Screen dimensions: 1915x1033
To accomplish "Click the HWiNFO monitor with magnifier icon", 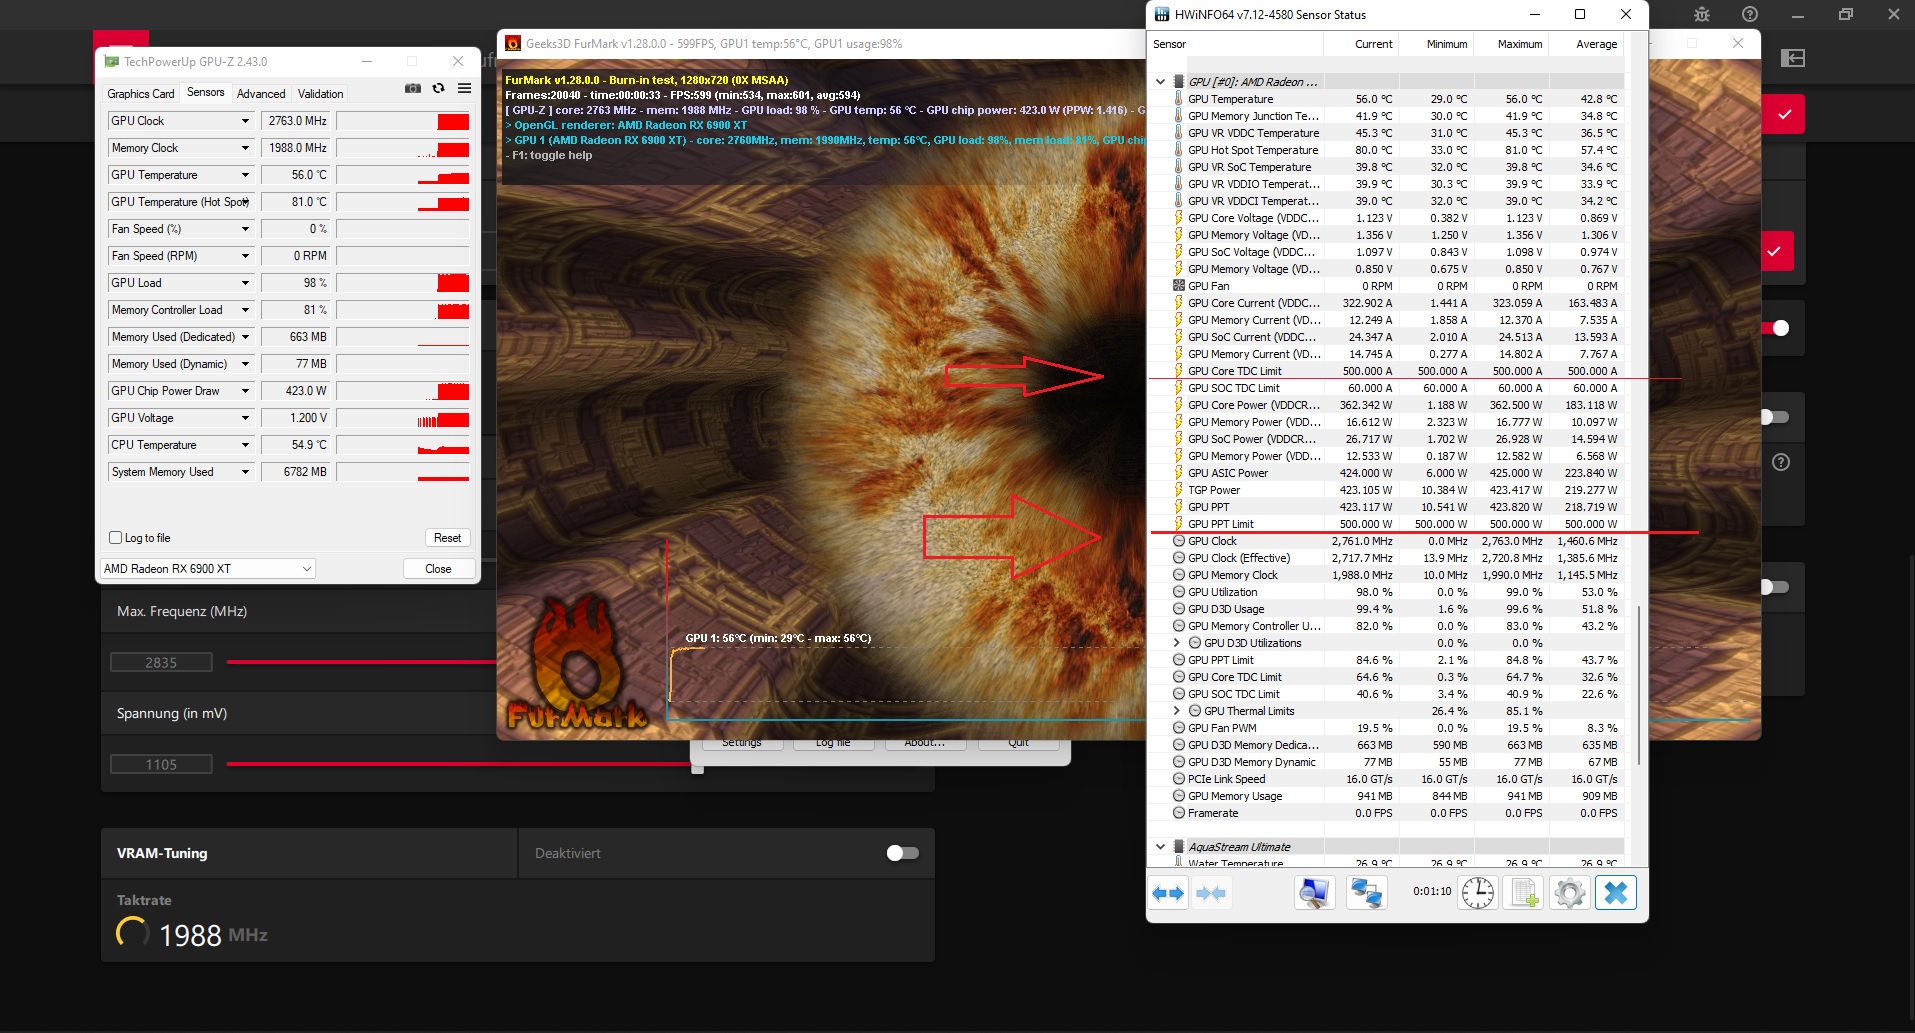I will pos(1314,893).
